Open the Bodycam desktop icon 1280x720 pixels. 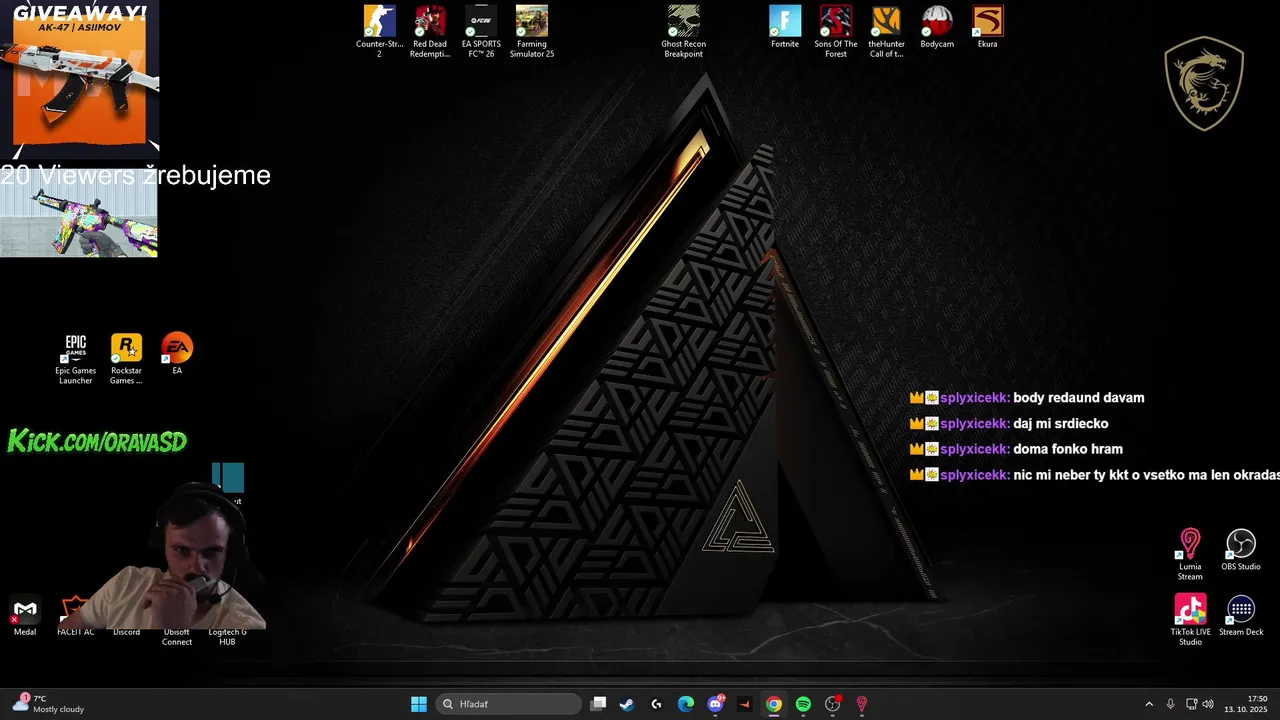pyautogui.click(x=937, y=27)
